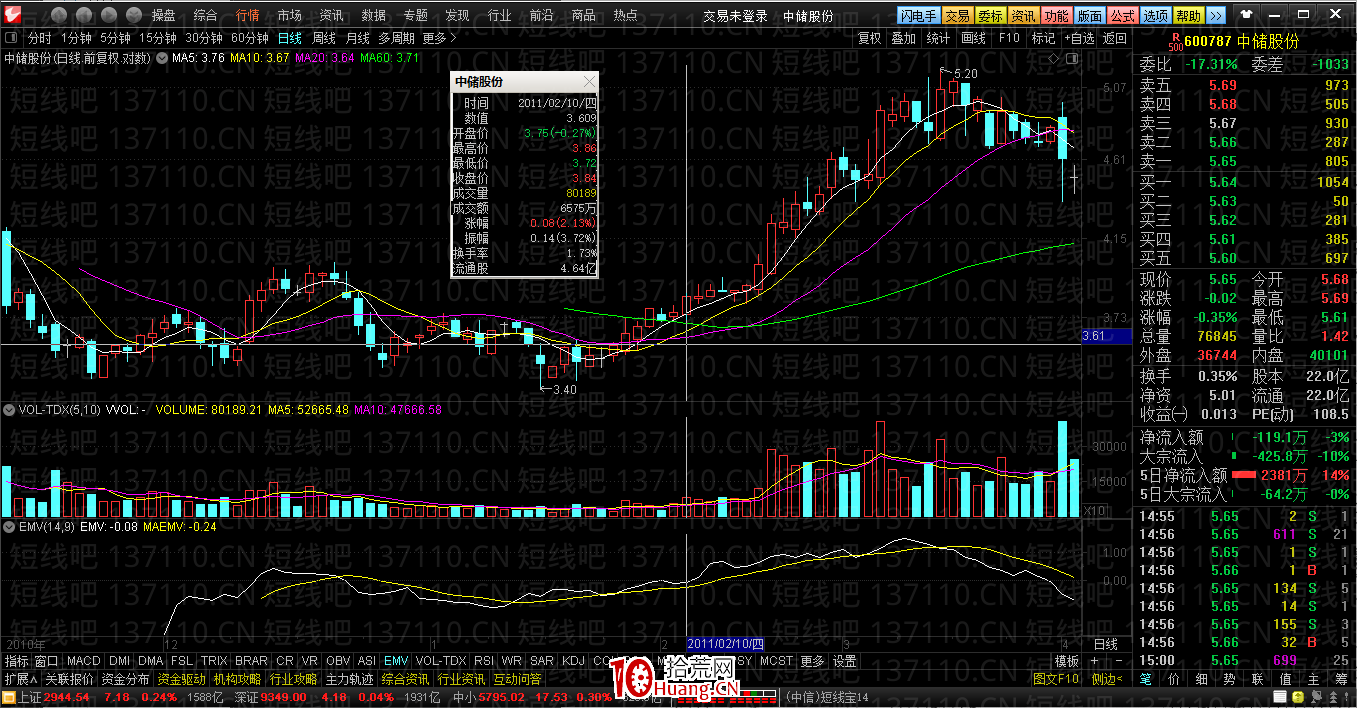Open the 公式 formula button
Image resolution: width=1357 pixels, height=708 pixels.
coord(1122,16)
